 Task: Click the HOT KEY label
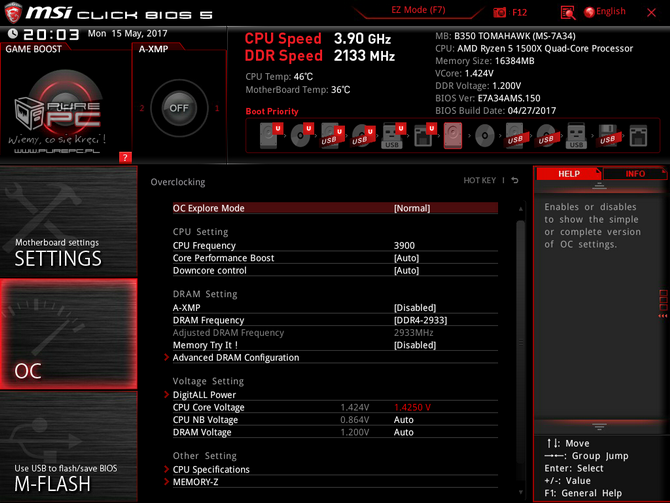[x=479, y=180]
